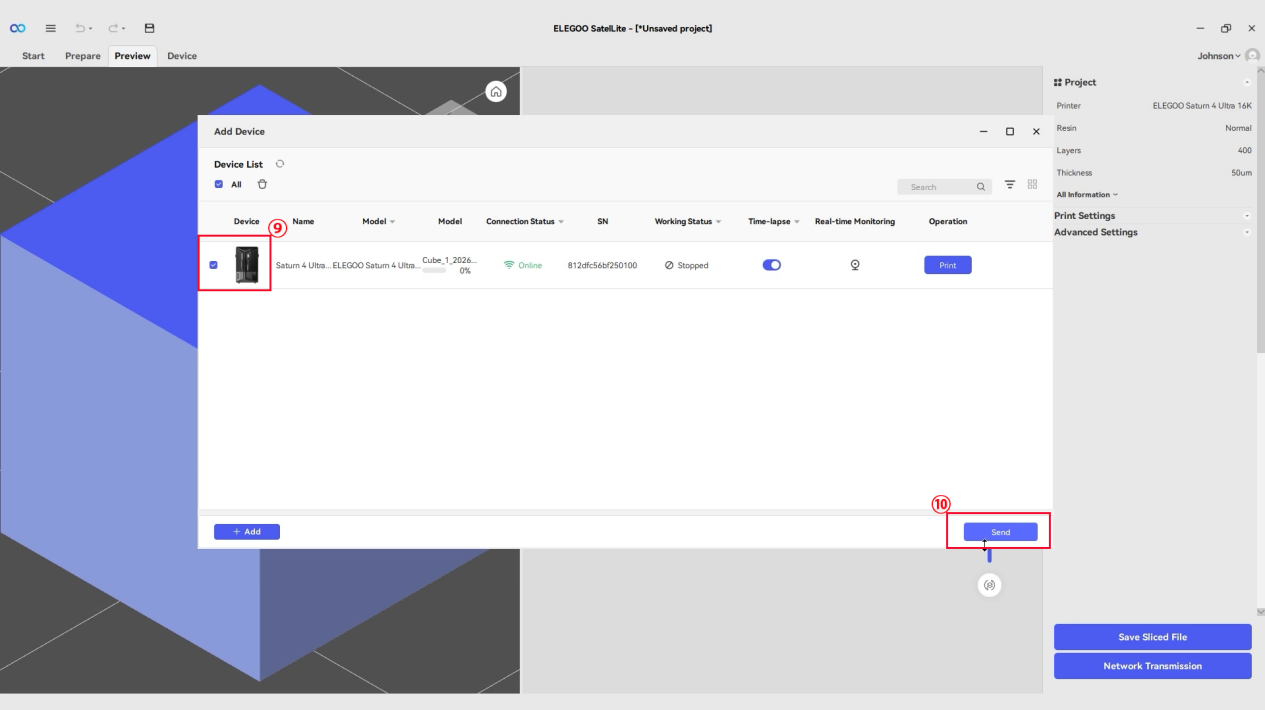This screenshot has width=1265, height=710.
Task: Open Time-lapse column filter dropdown
Action: point(799,221)
